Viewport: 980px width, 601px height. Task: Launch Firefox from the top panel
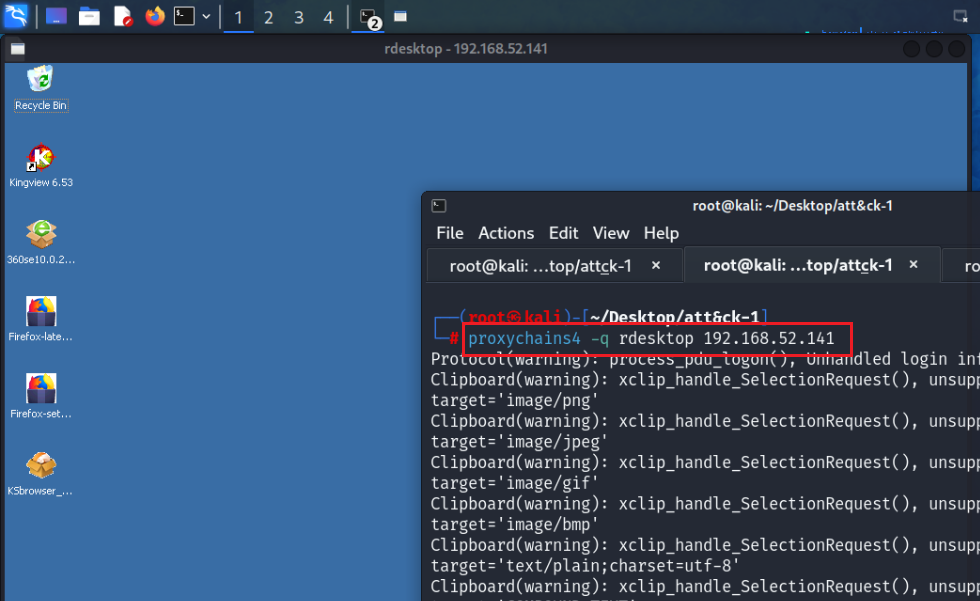tap(154, 17)
